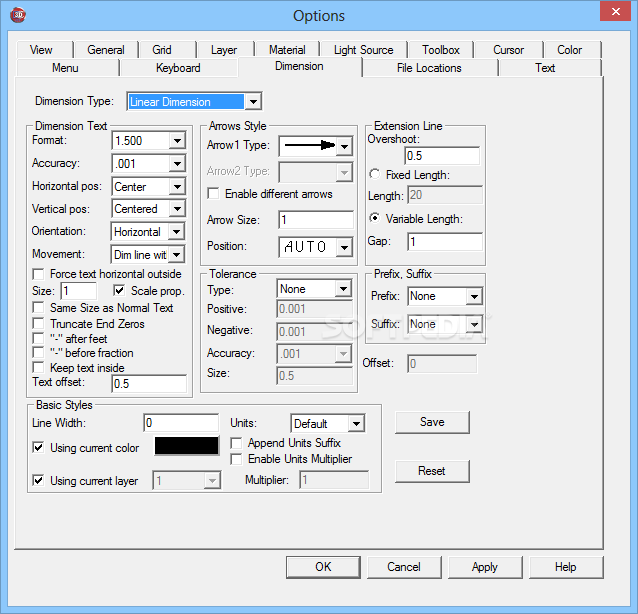638x614 pixels.
Task: Toggle the dash before fraction checkbox
Action: coord(38,353)
